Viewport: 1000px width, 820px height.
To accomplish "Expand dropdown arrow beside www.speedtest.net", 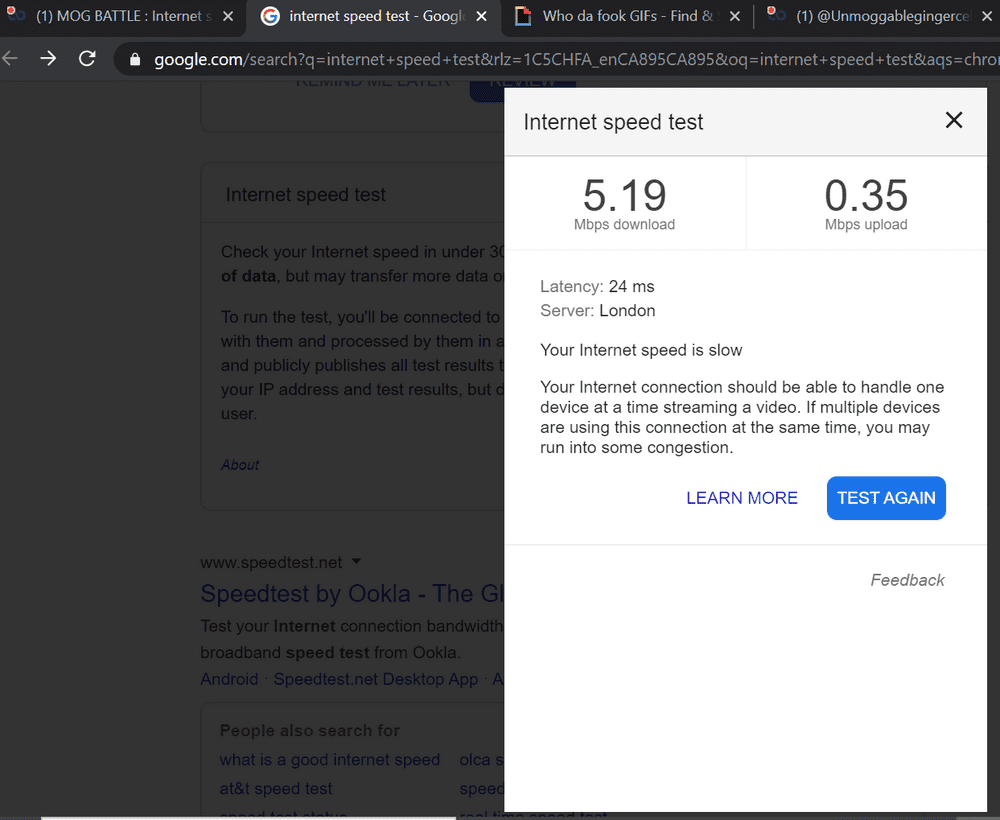I will 357,562.
